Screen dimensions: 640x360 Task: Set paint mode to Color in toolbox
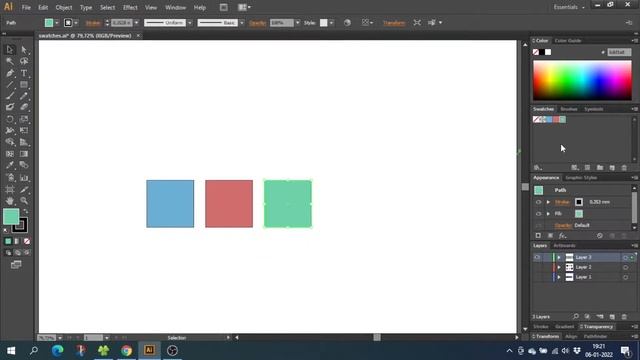click(8, 241)
